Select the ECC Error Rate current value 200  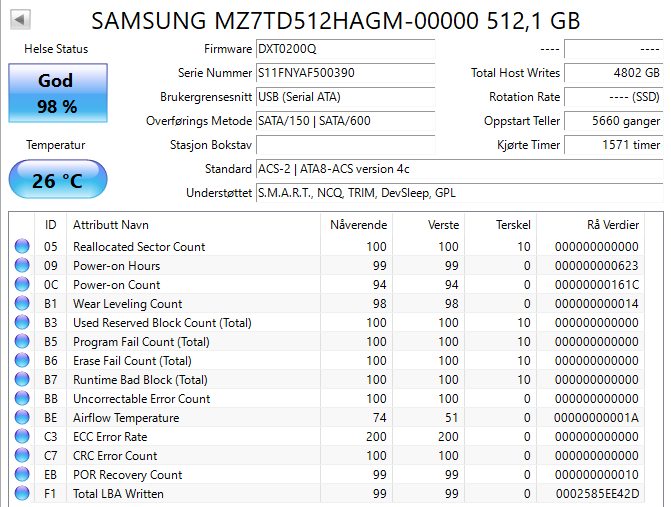[x=376, y=437]
